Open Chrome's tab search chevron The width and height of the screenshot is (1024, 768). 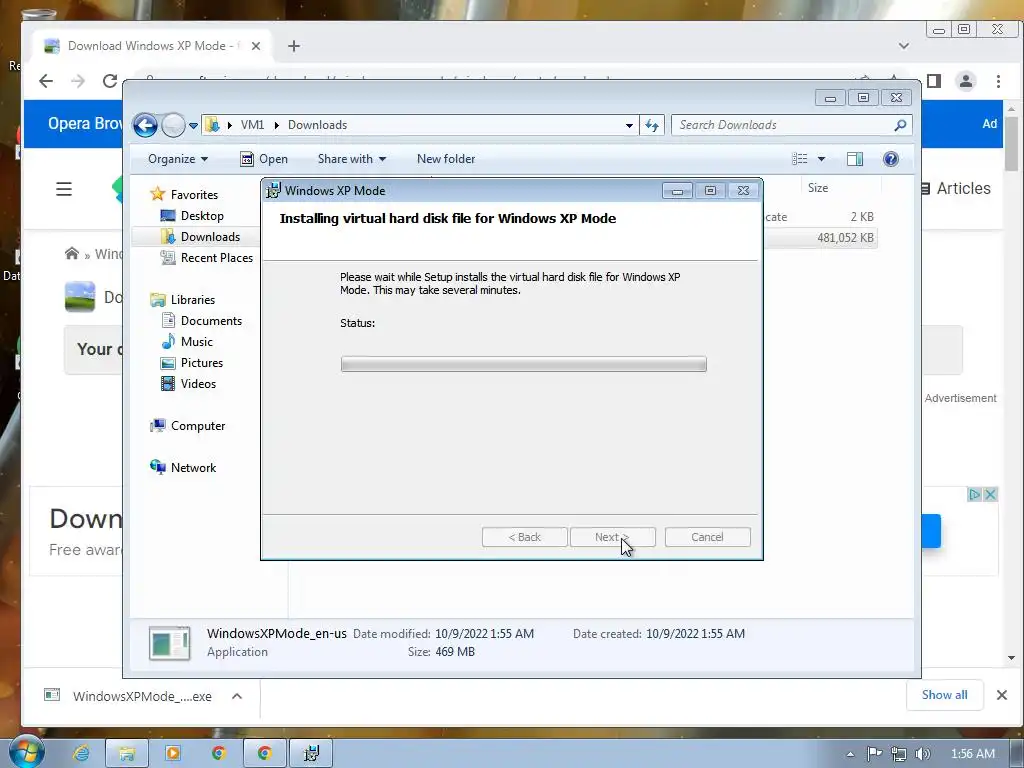click(904, 46)
